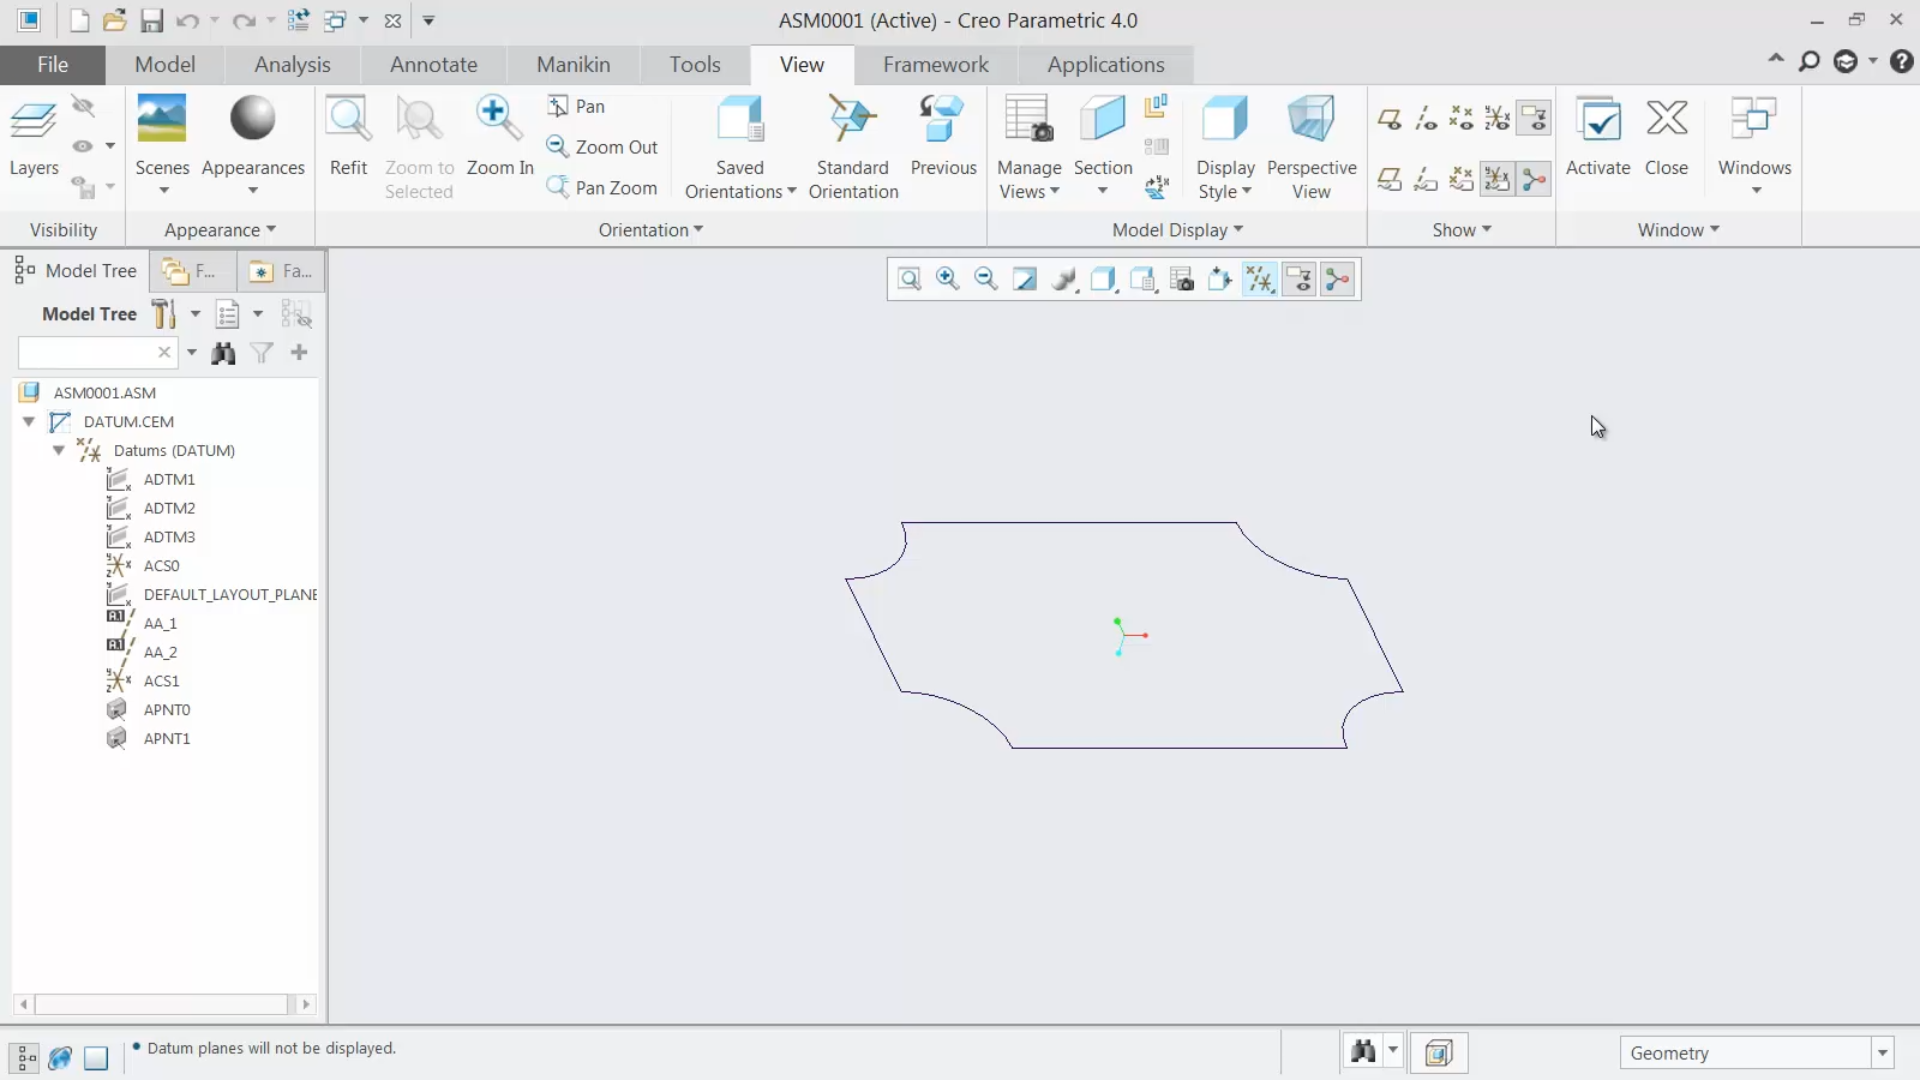The width and height of the screenshot is (1920, 1080).
Task: Click the Repaint icon in graphics toolbar
Action: pos(1025,279)
